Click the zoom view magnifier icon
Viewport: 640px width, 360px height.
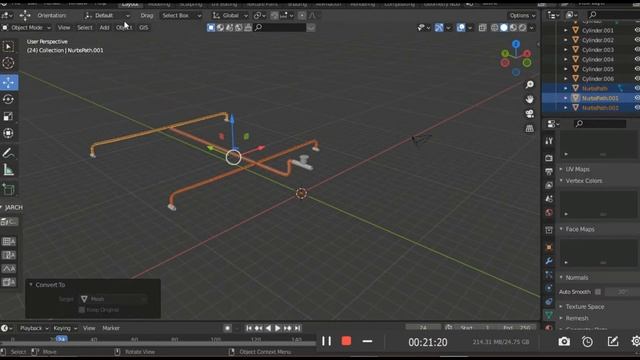tap(529, 84)
